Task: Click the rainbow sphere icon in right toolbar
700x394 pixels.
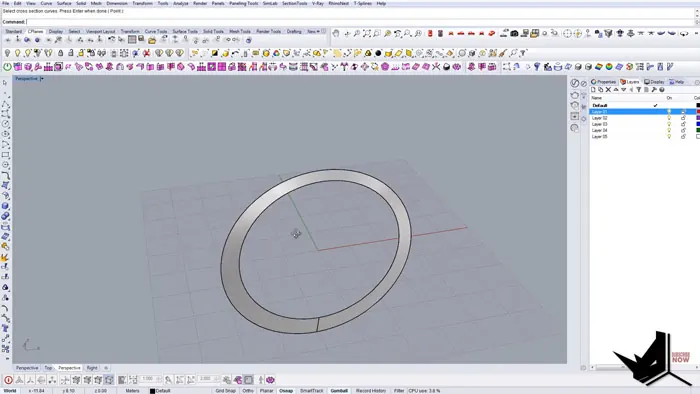Action: pyautogui.click(x=609, y=67)
